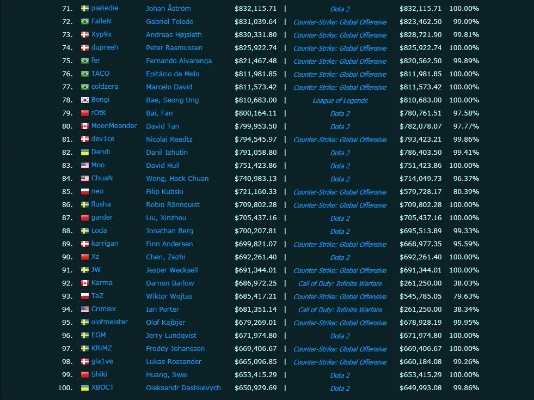
Task: Open real name link Jonathan Berg
Action: pos(169,231)
